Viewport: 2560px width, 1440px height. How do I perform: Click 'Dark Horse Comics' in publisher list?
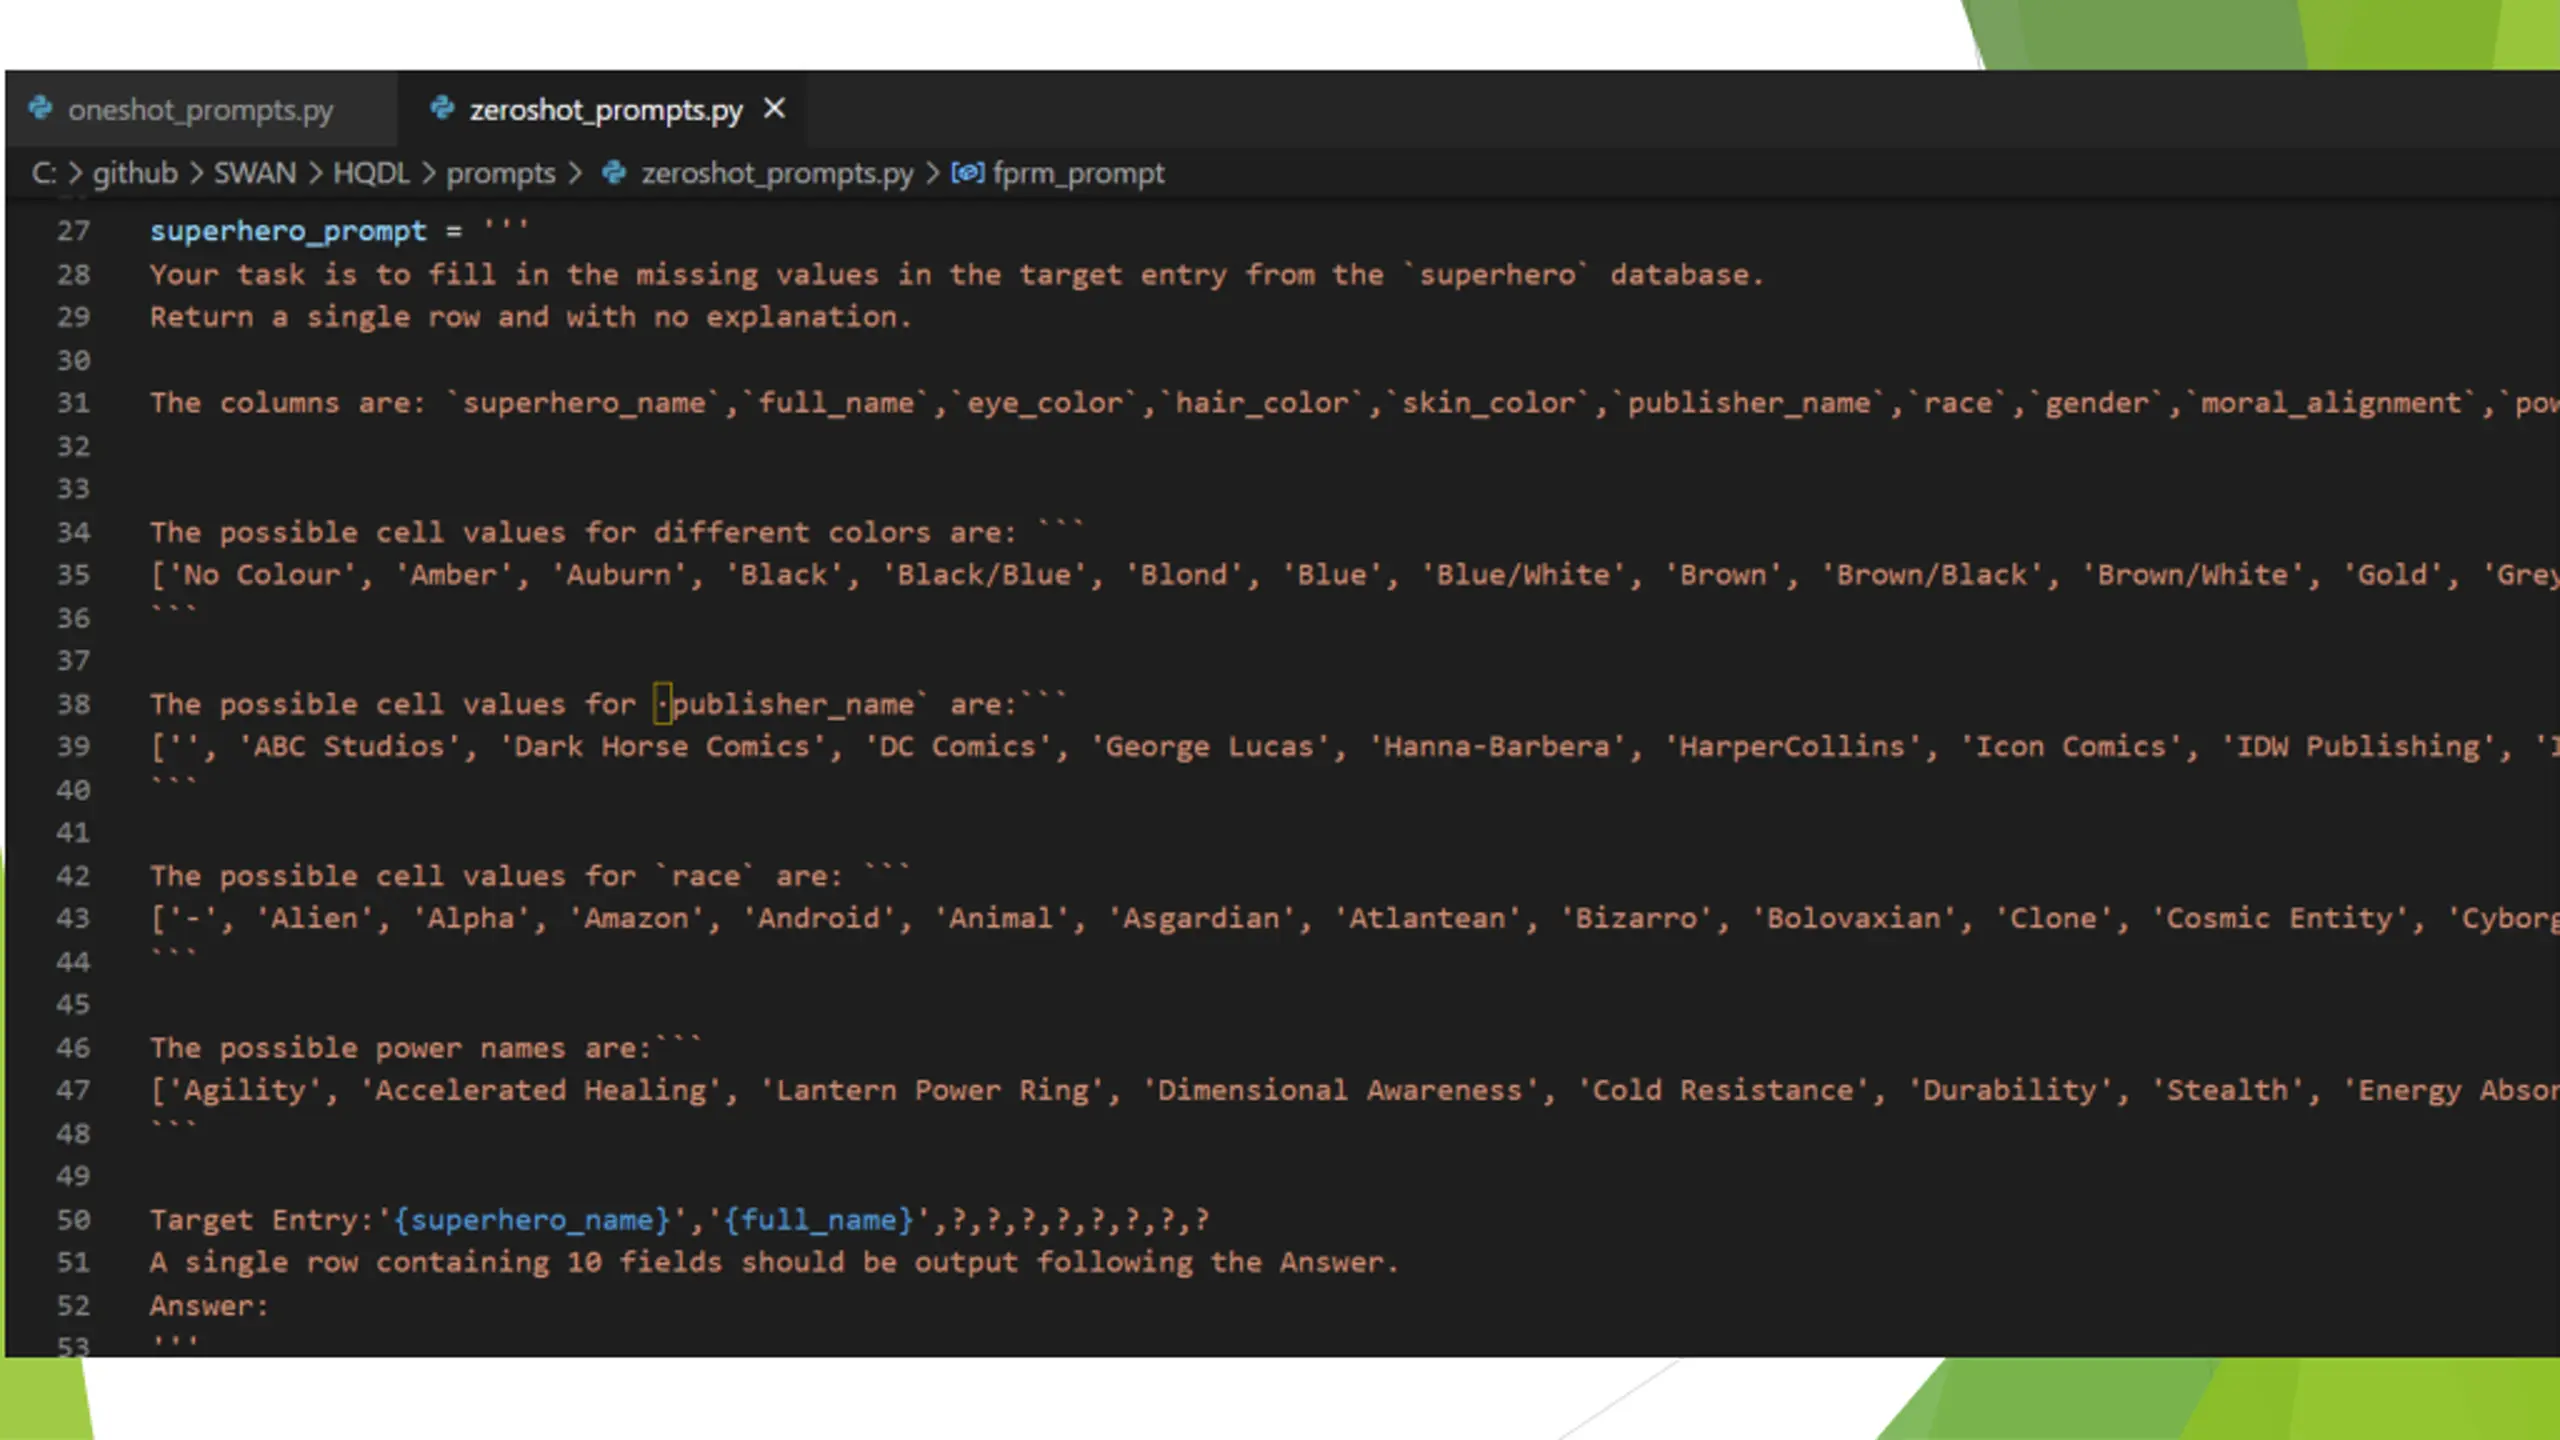tap(661, 748)
